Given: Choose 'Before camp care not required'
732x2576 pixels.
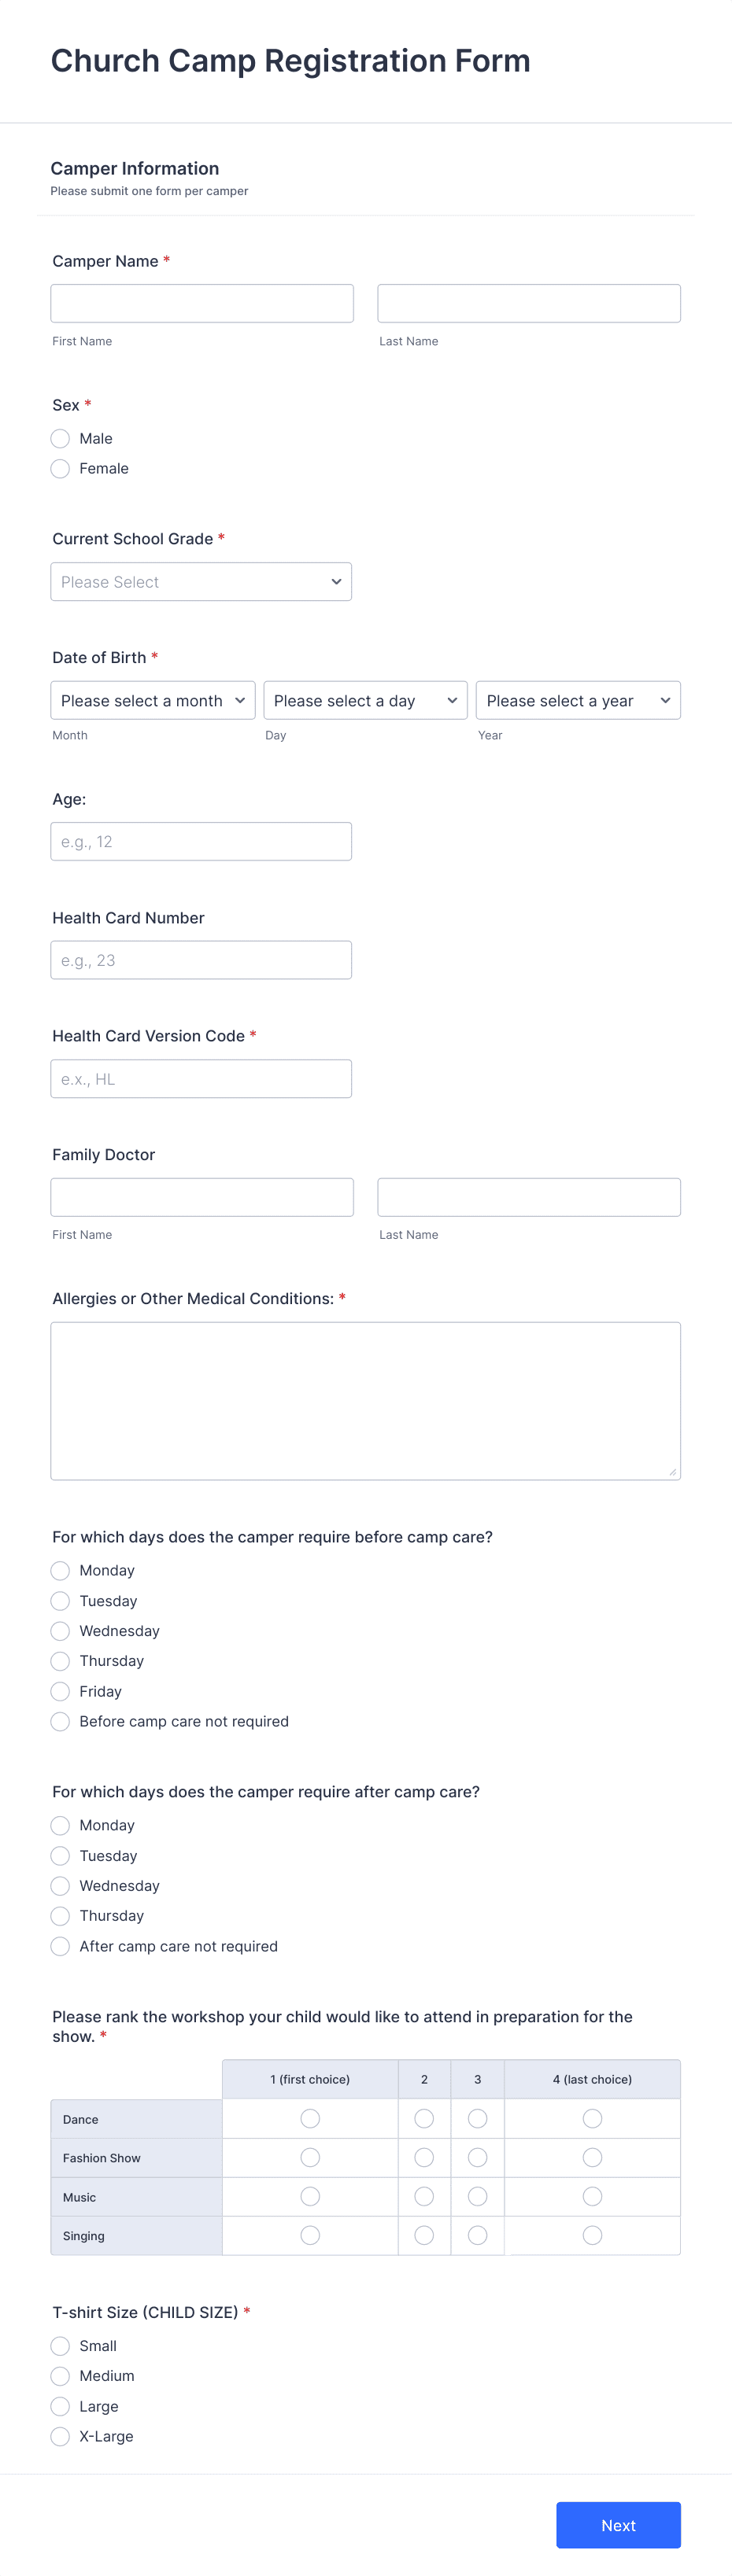Looking at the screenshot, I should tap(60, 1721).
